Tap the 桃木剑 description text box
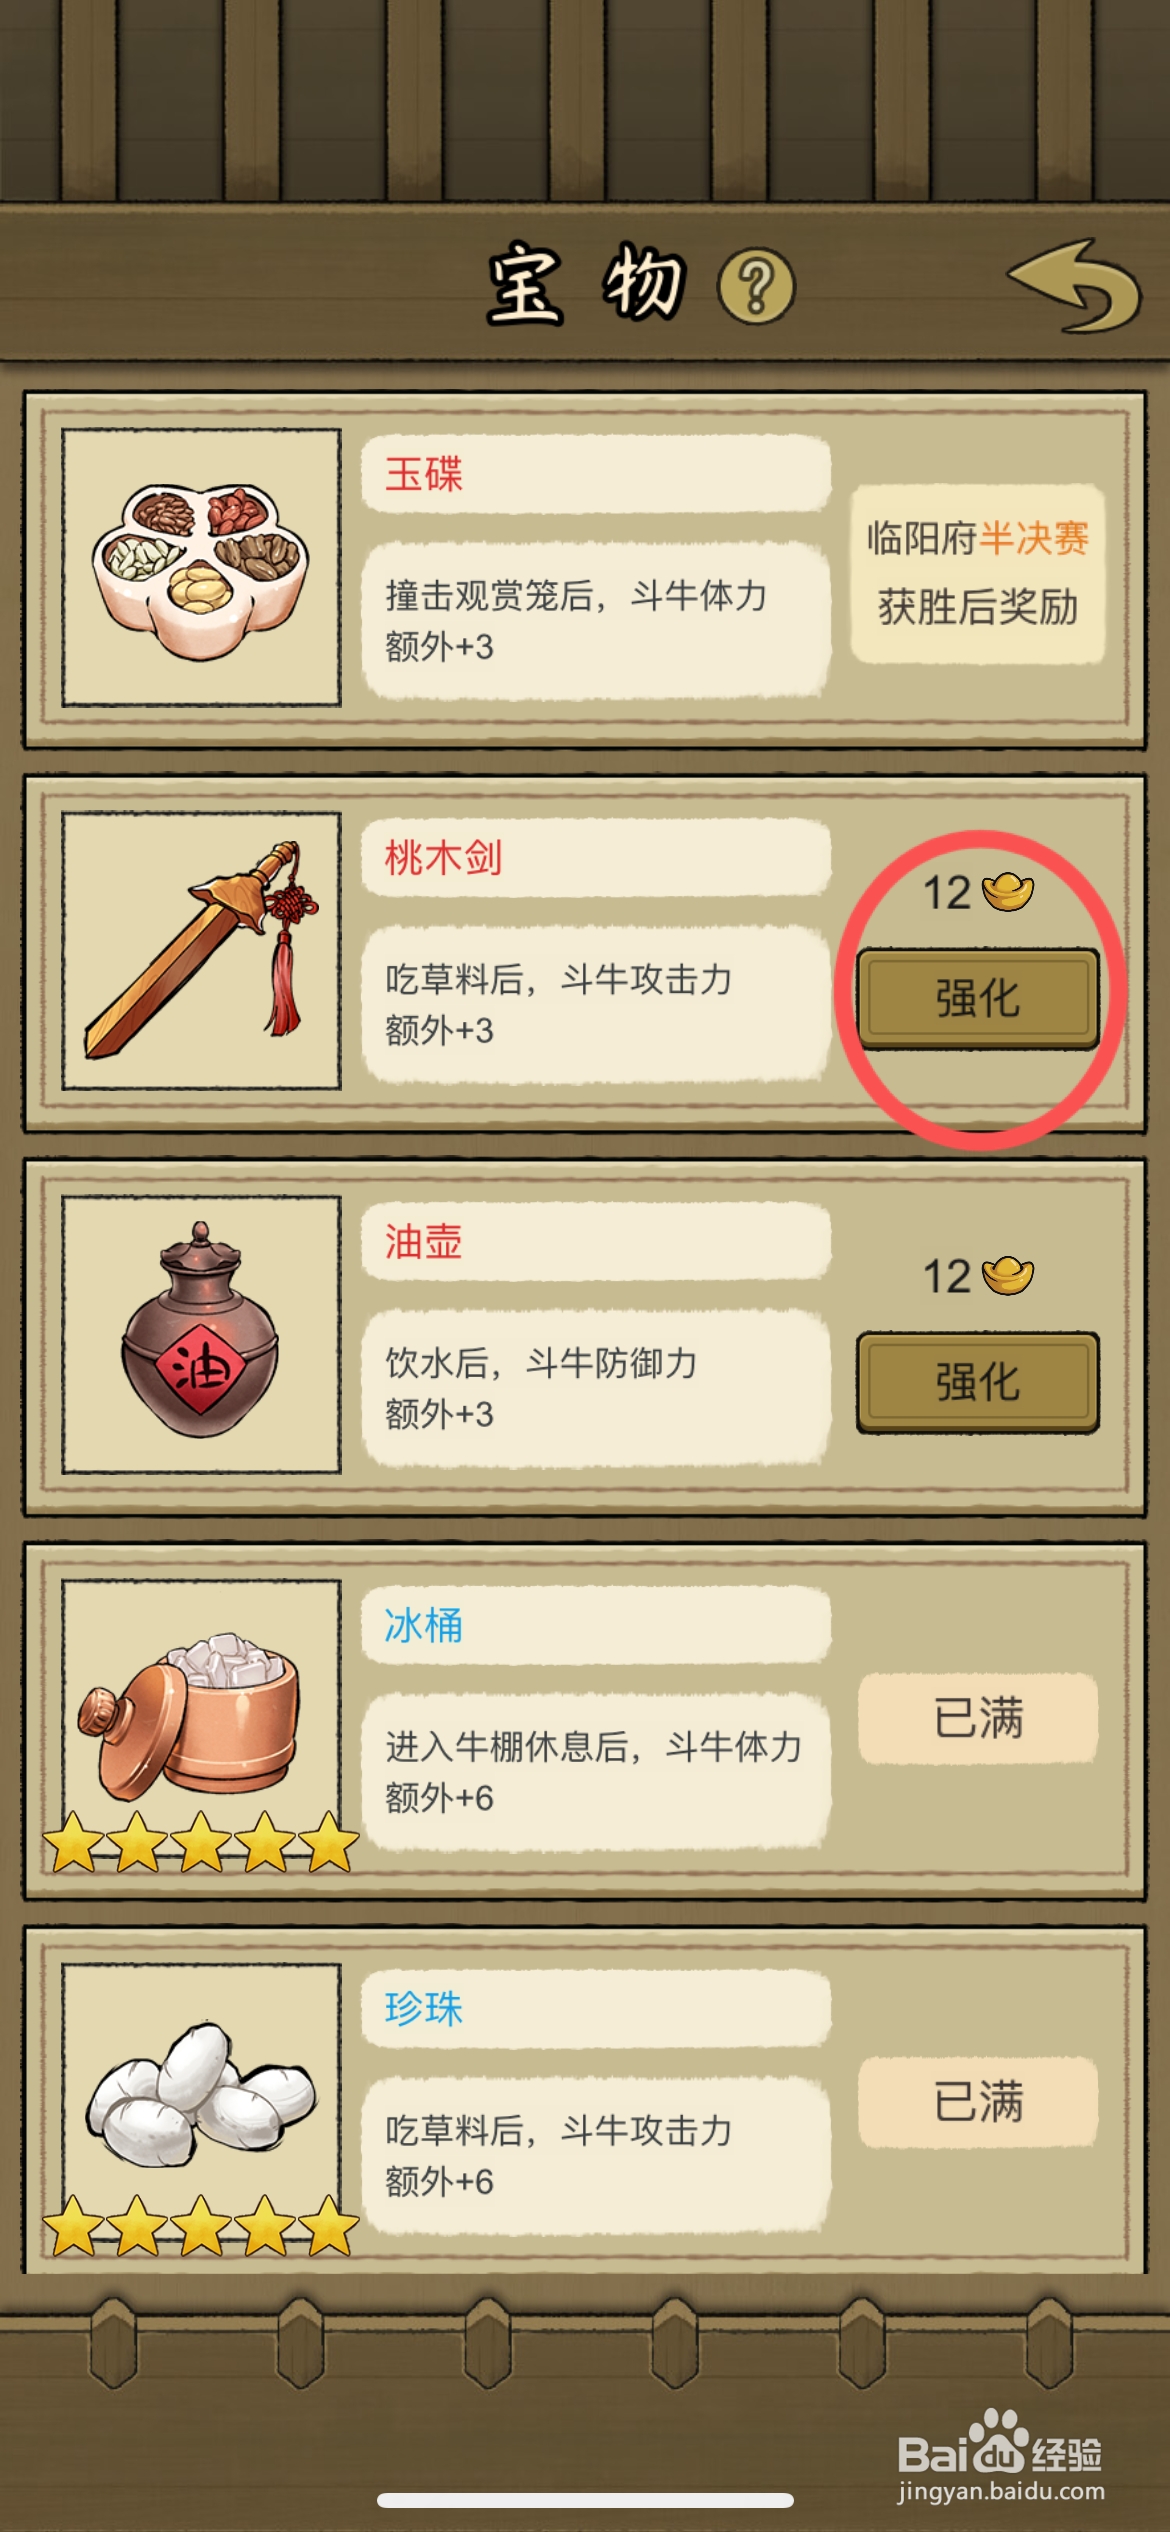Image resolution: width=1170 pixels, height=2532 pixels. coord(596,1004)
